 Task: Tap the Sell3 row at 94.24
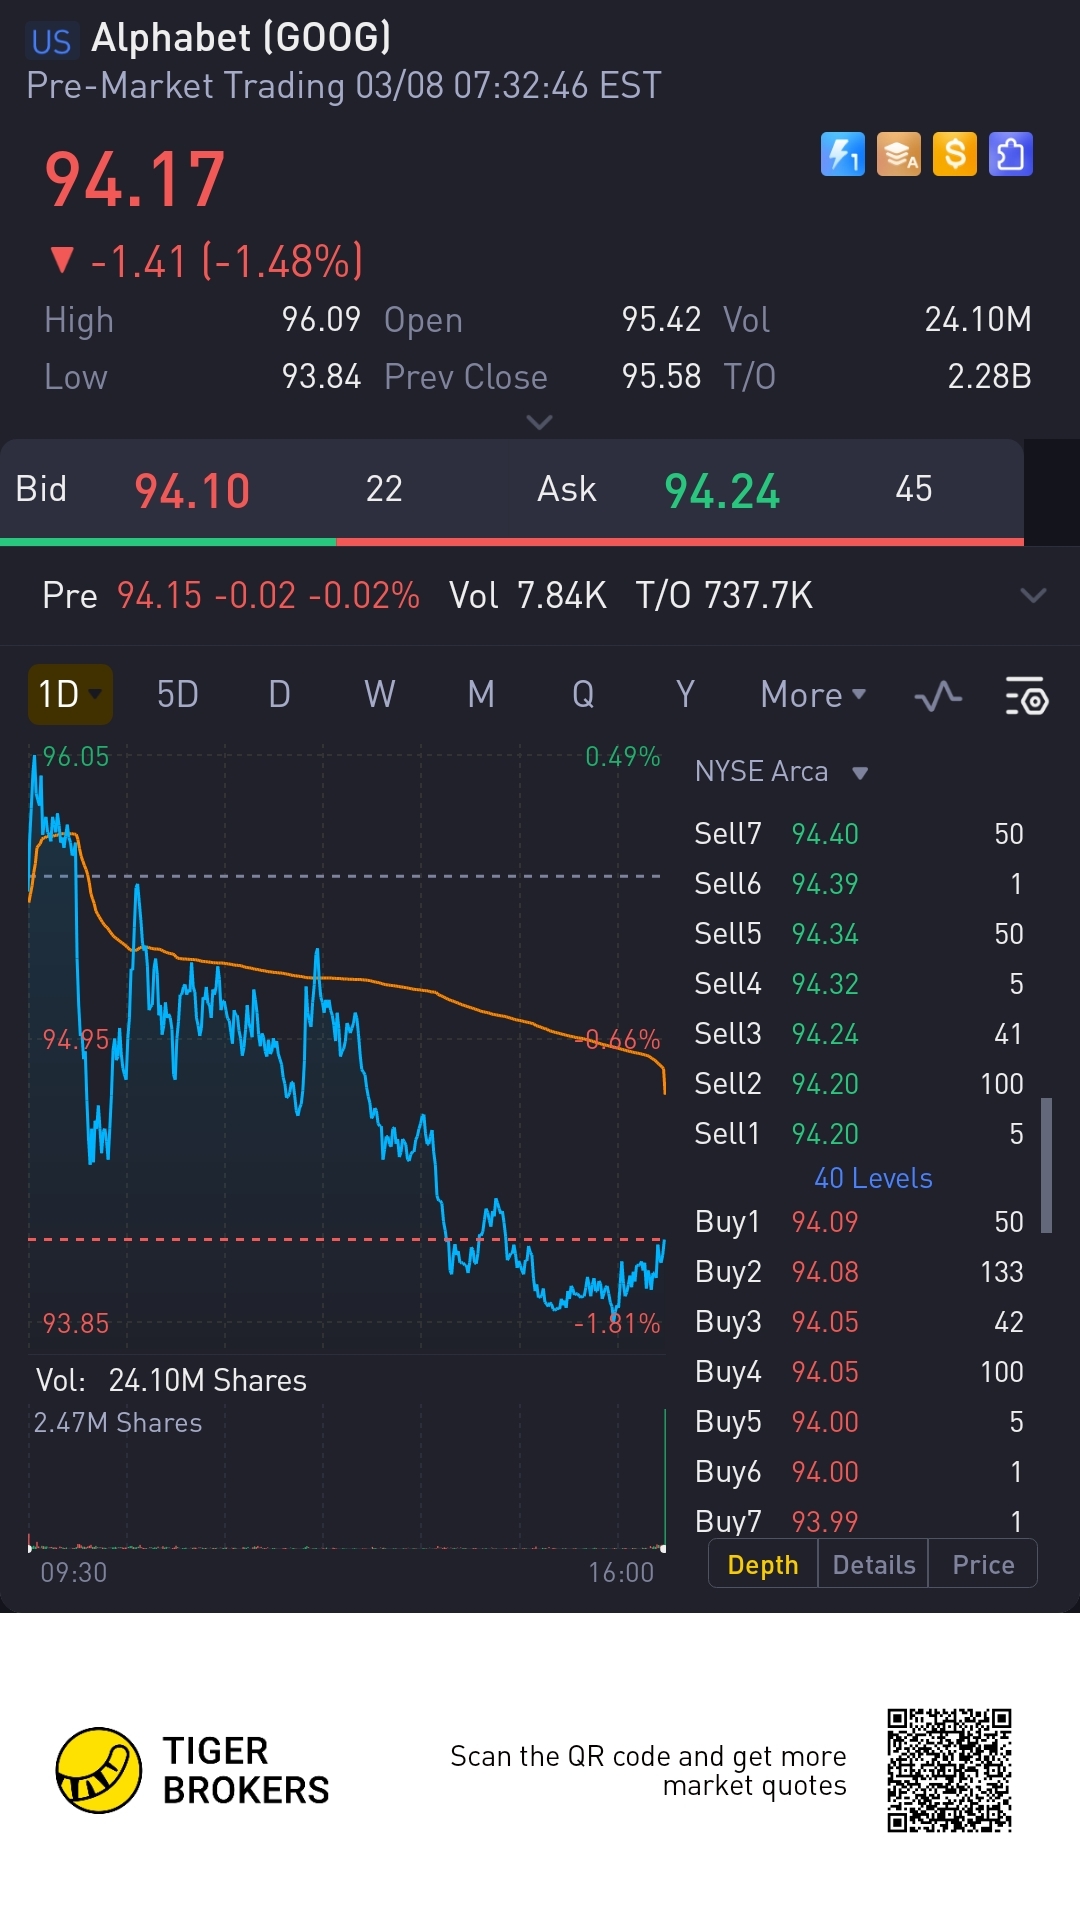pos(859,1033)
